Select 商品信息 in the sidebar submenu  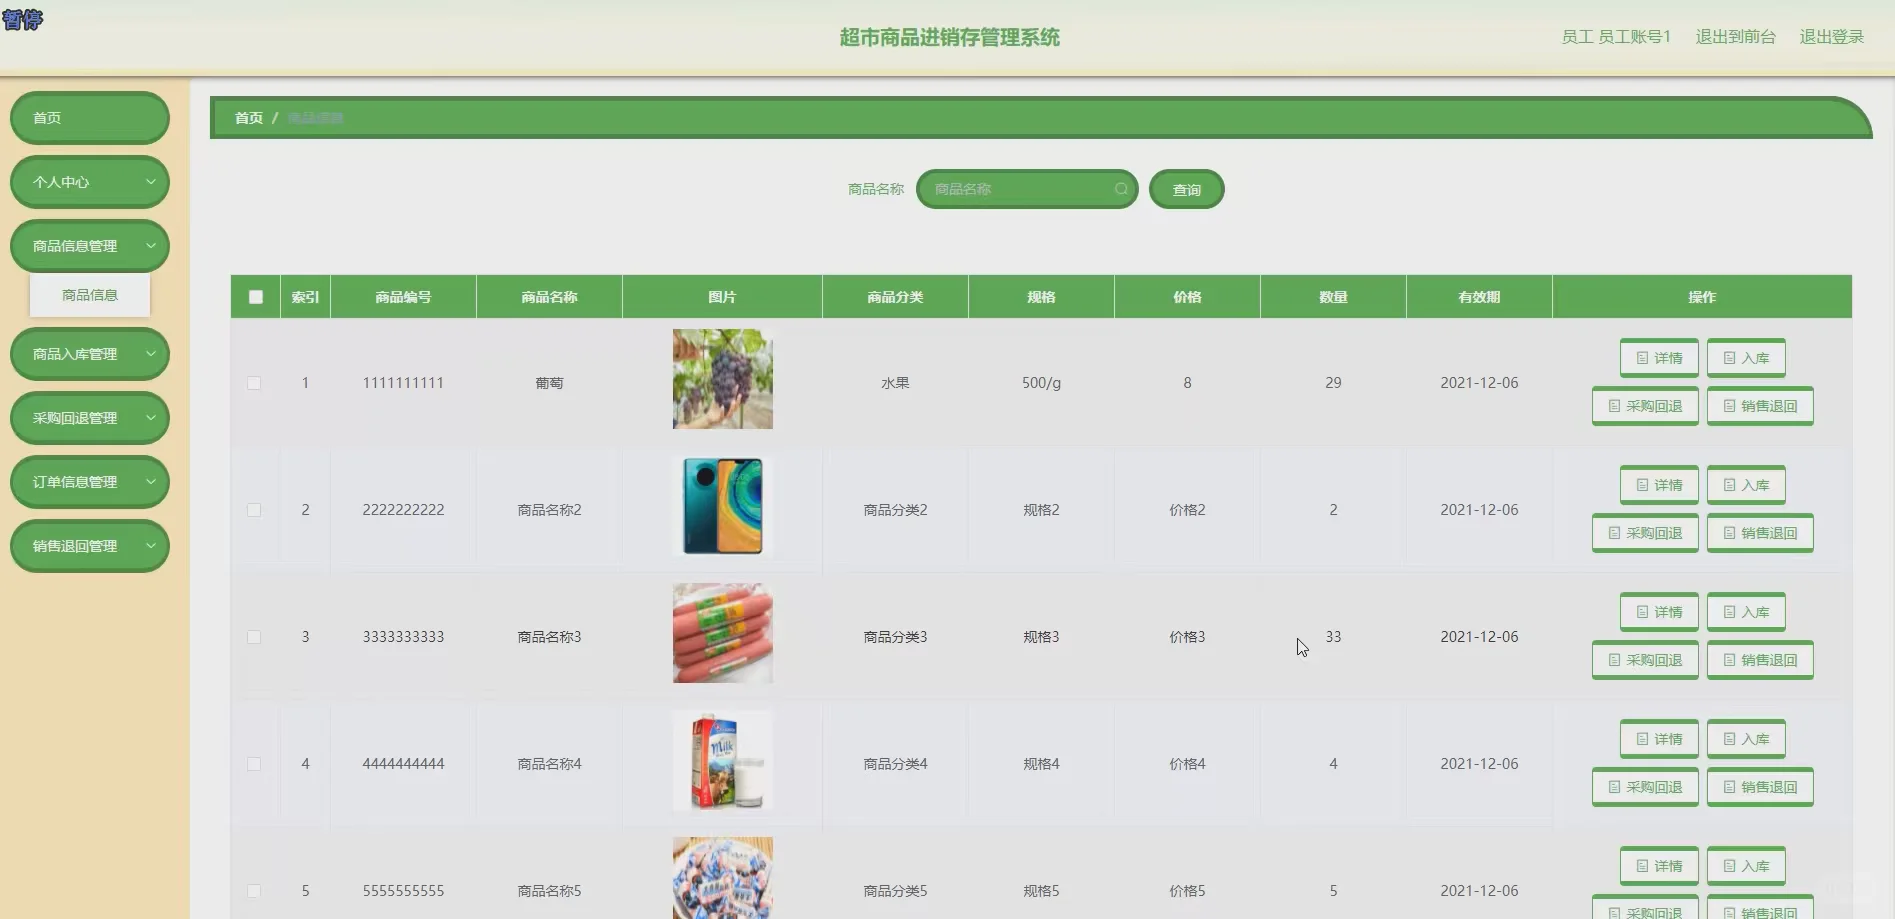(x=89, y=294)
